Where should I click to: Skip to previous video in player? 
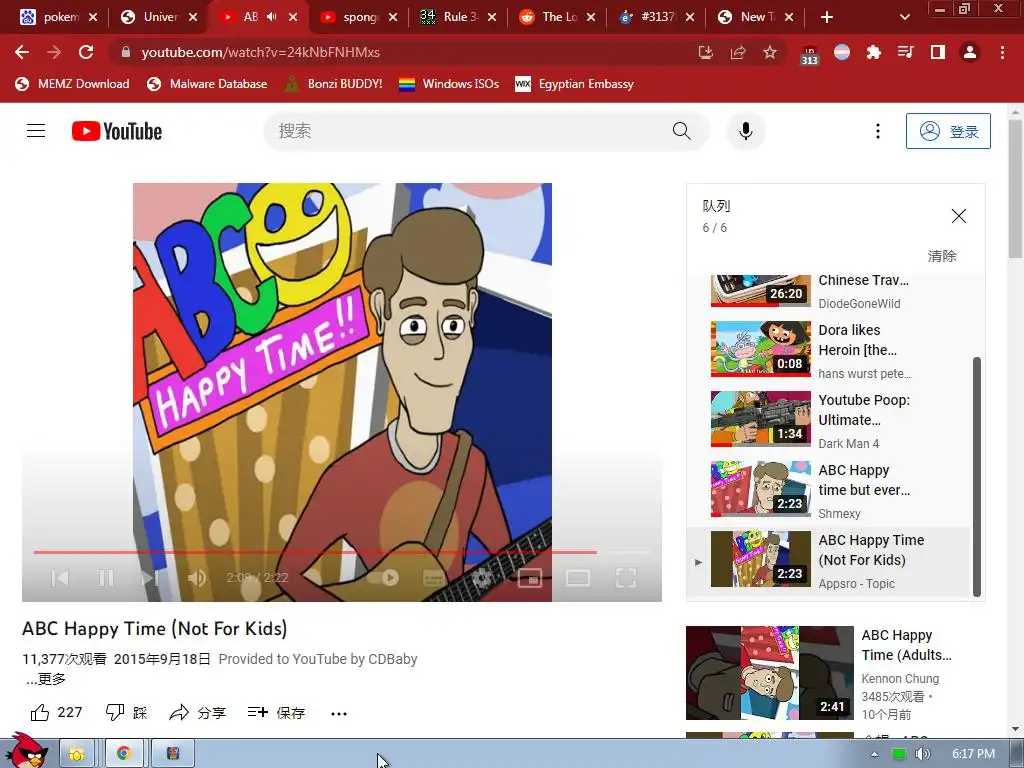(x=59, y=577)
